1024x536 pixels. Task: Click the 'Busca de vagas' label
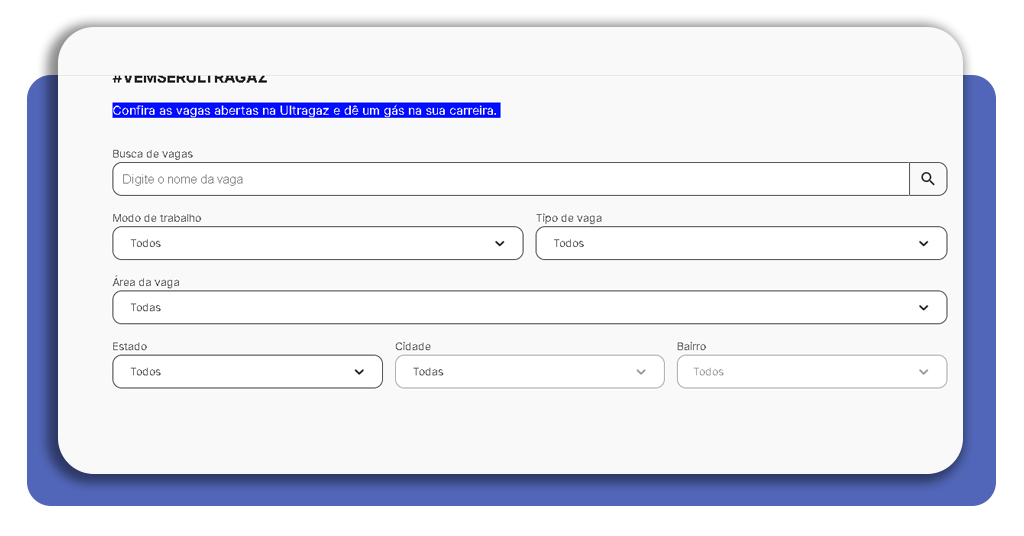152,154
